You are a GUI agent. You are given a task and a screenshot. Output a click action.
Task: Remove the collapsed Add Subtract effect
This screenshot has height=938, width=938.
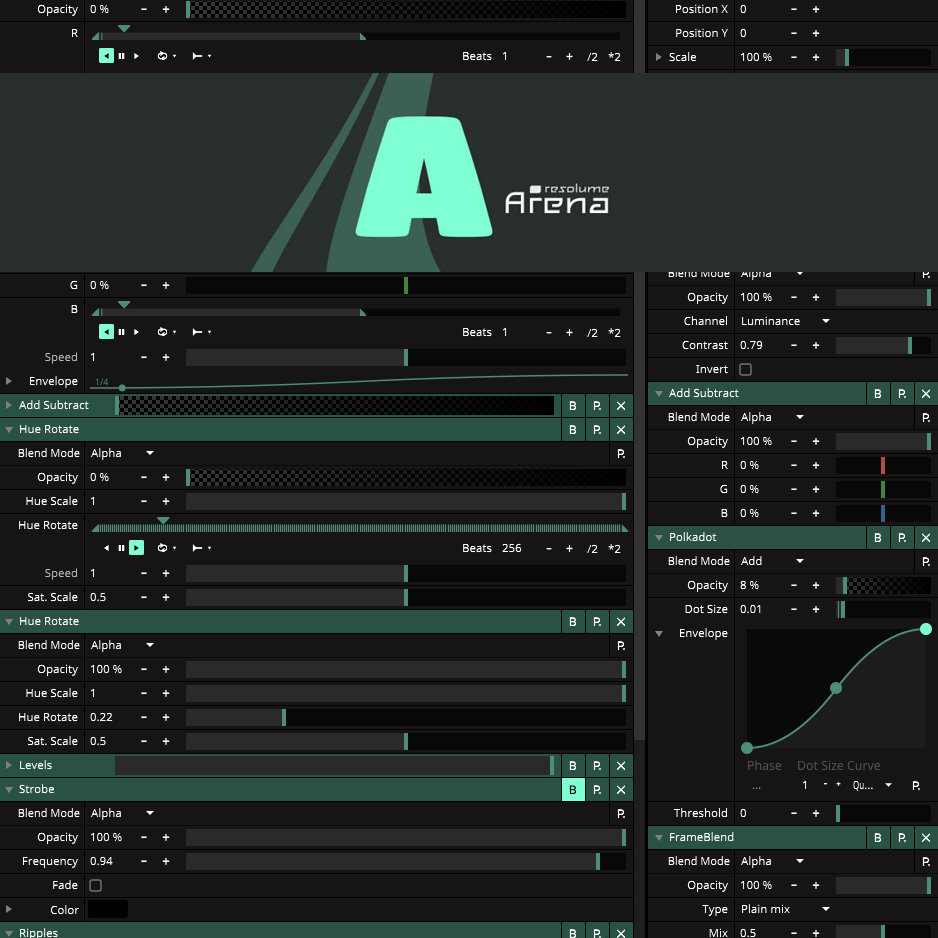(621, 406)
